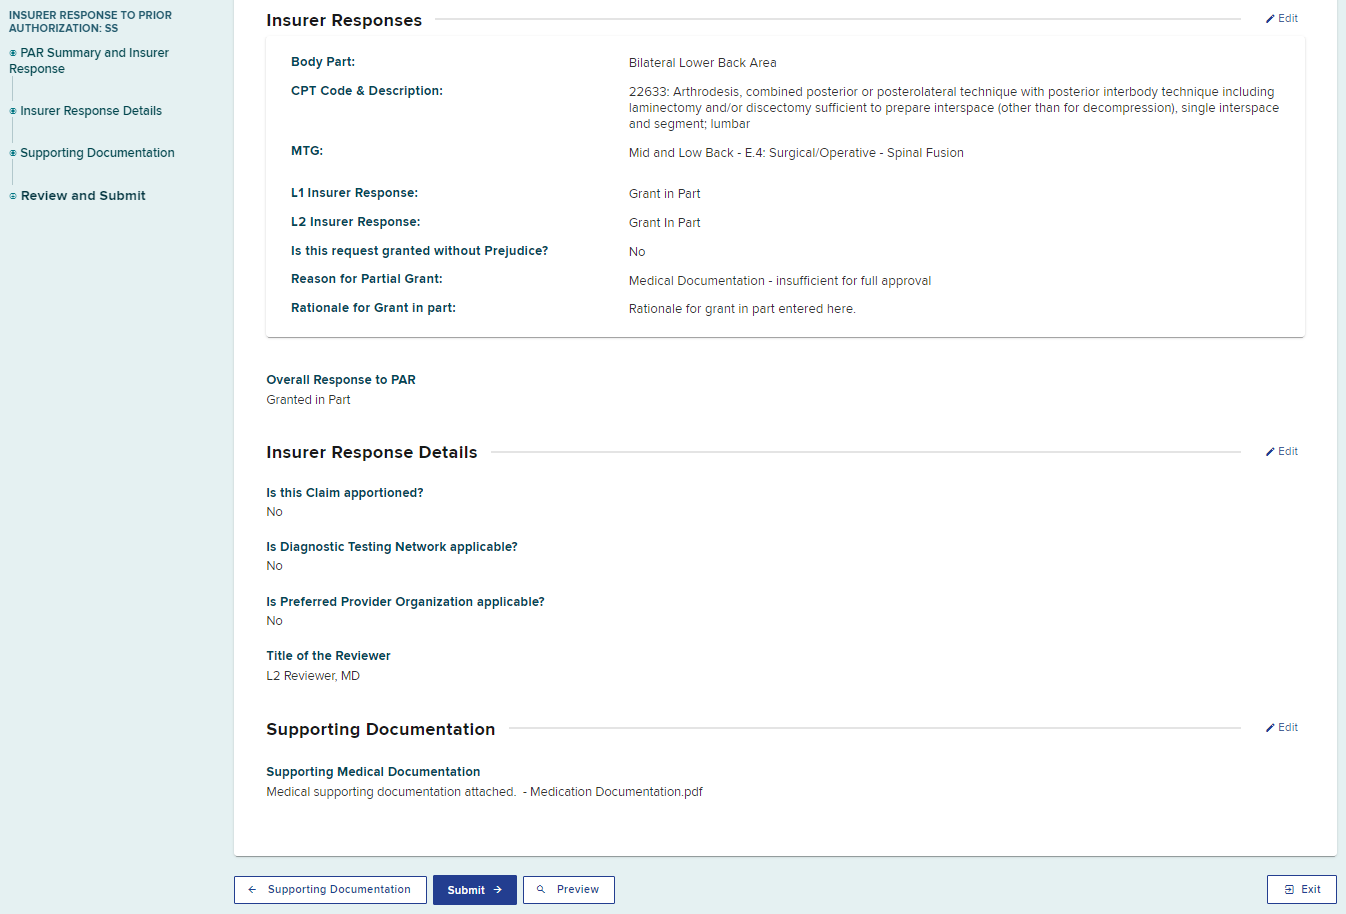This screenshot has height=914, width=1346.
Task: Click the step bullet beside PAR Summary and Insurer Response
Action: 13,53
